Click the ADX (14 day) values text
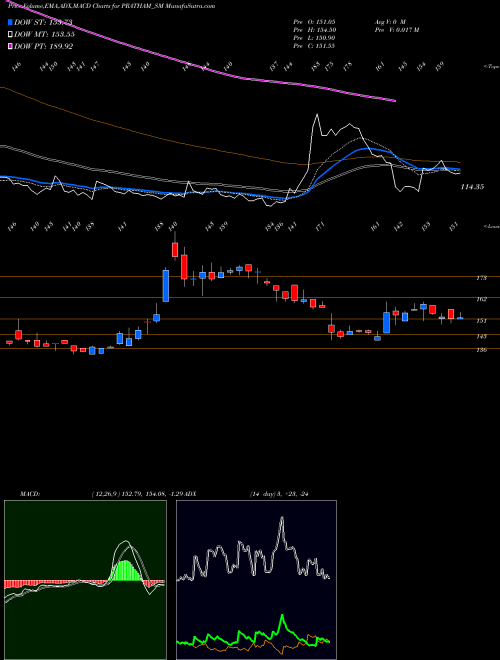The image size is (500, 660). (x=279, y=494)
